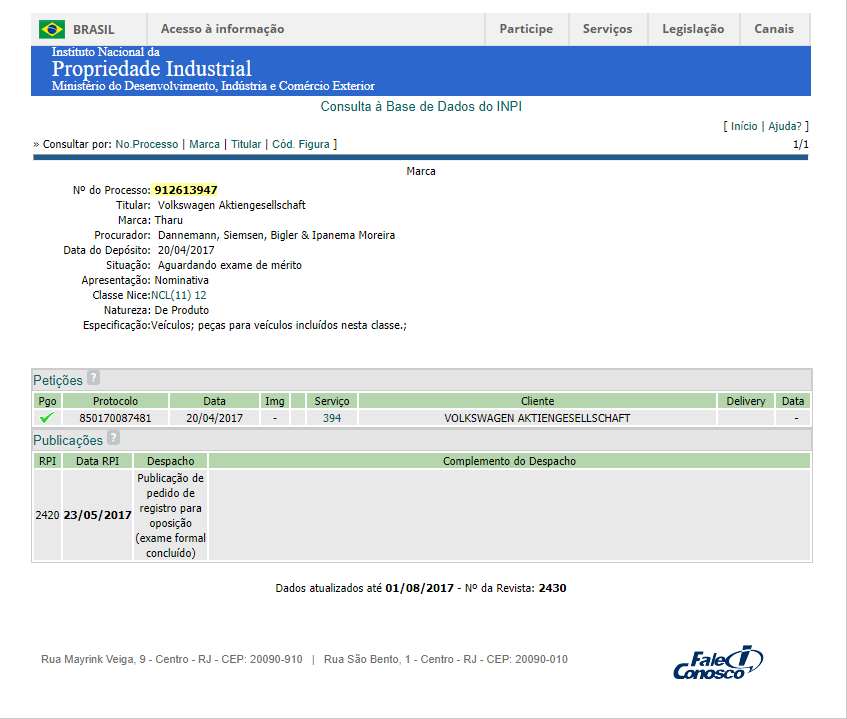Open service code 394 link
Viewport: 847px width, 719px height.
coord(332,418)
